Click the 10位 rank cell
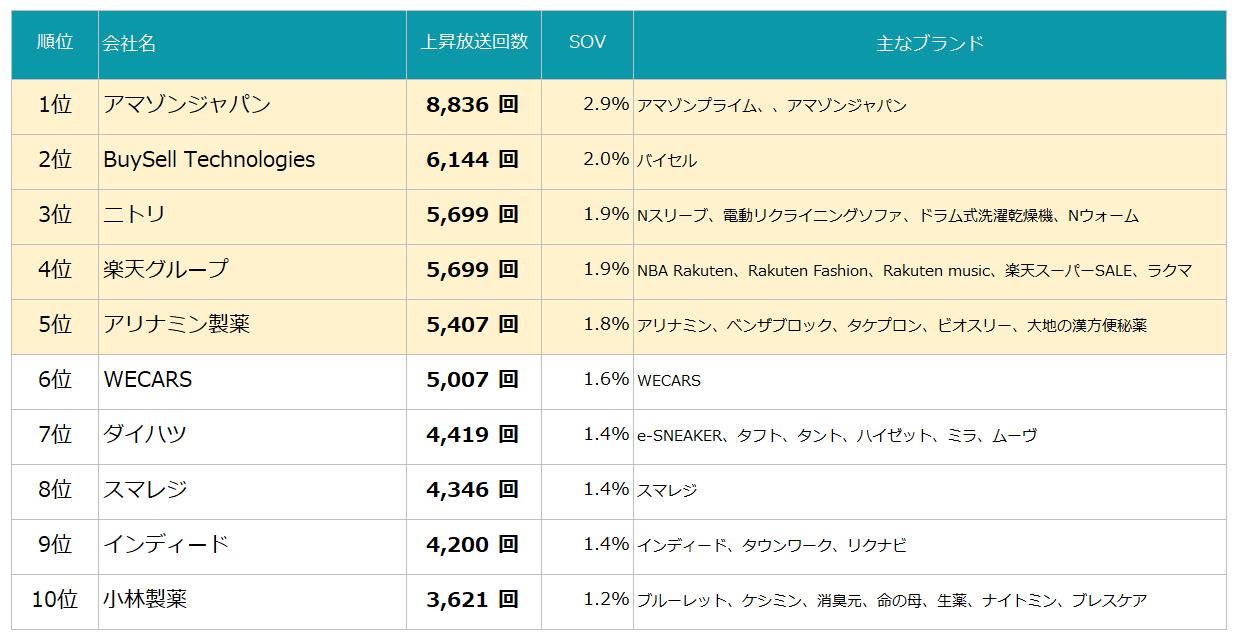The image size is (1241, 642). pyautogui.click(x=55, y=600)
